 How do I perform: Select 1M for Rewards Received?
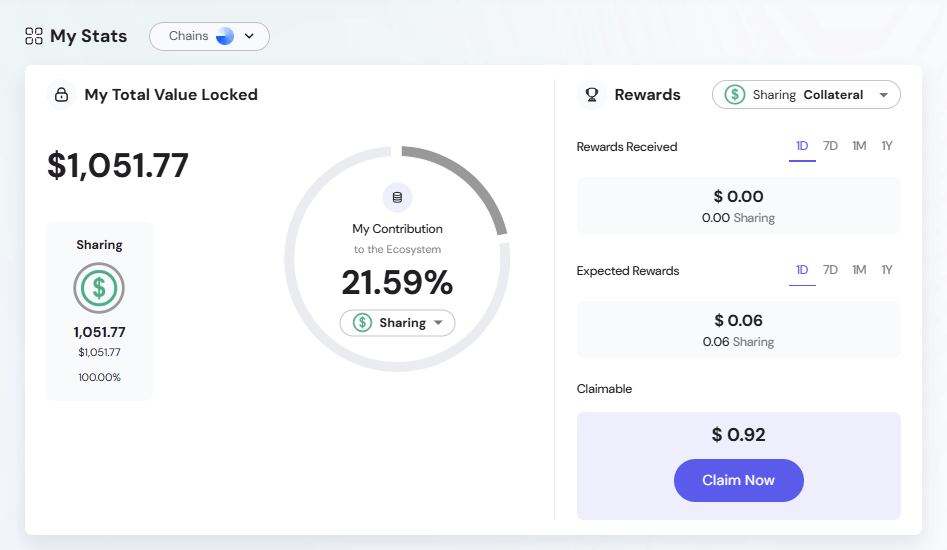pos(859,146)
